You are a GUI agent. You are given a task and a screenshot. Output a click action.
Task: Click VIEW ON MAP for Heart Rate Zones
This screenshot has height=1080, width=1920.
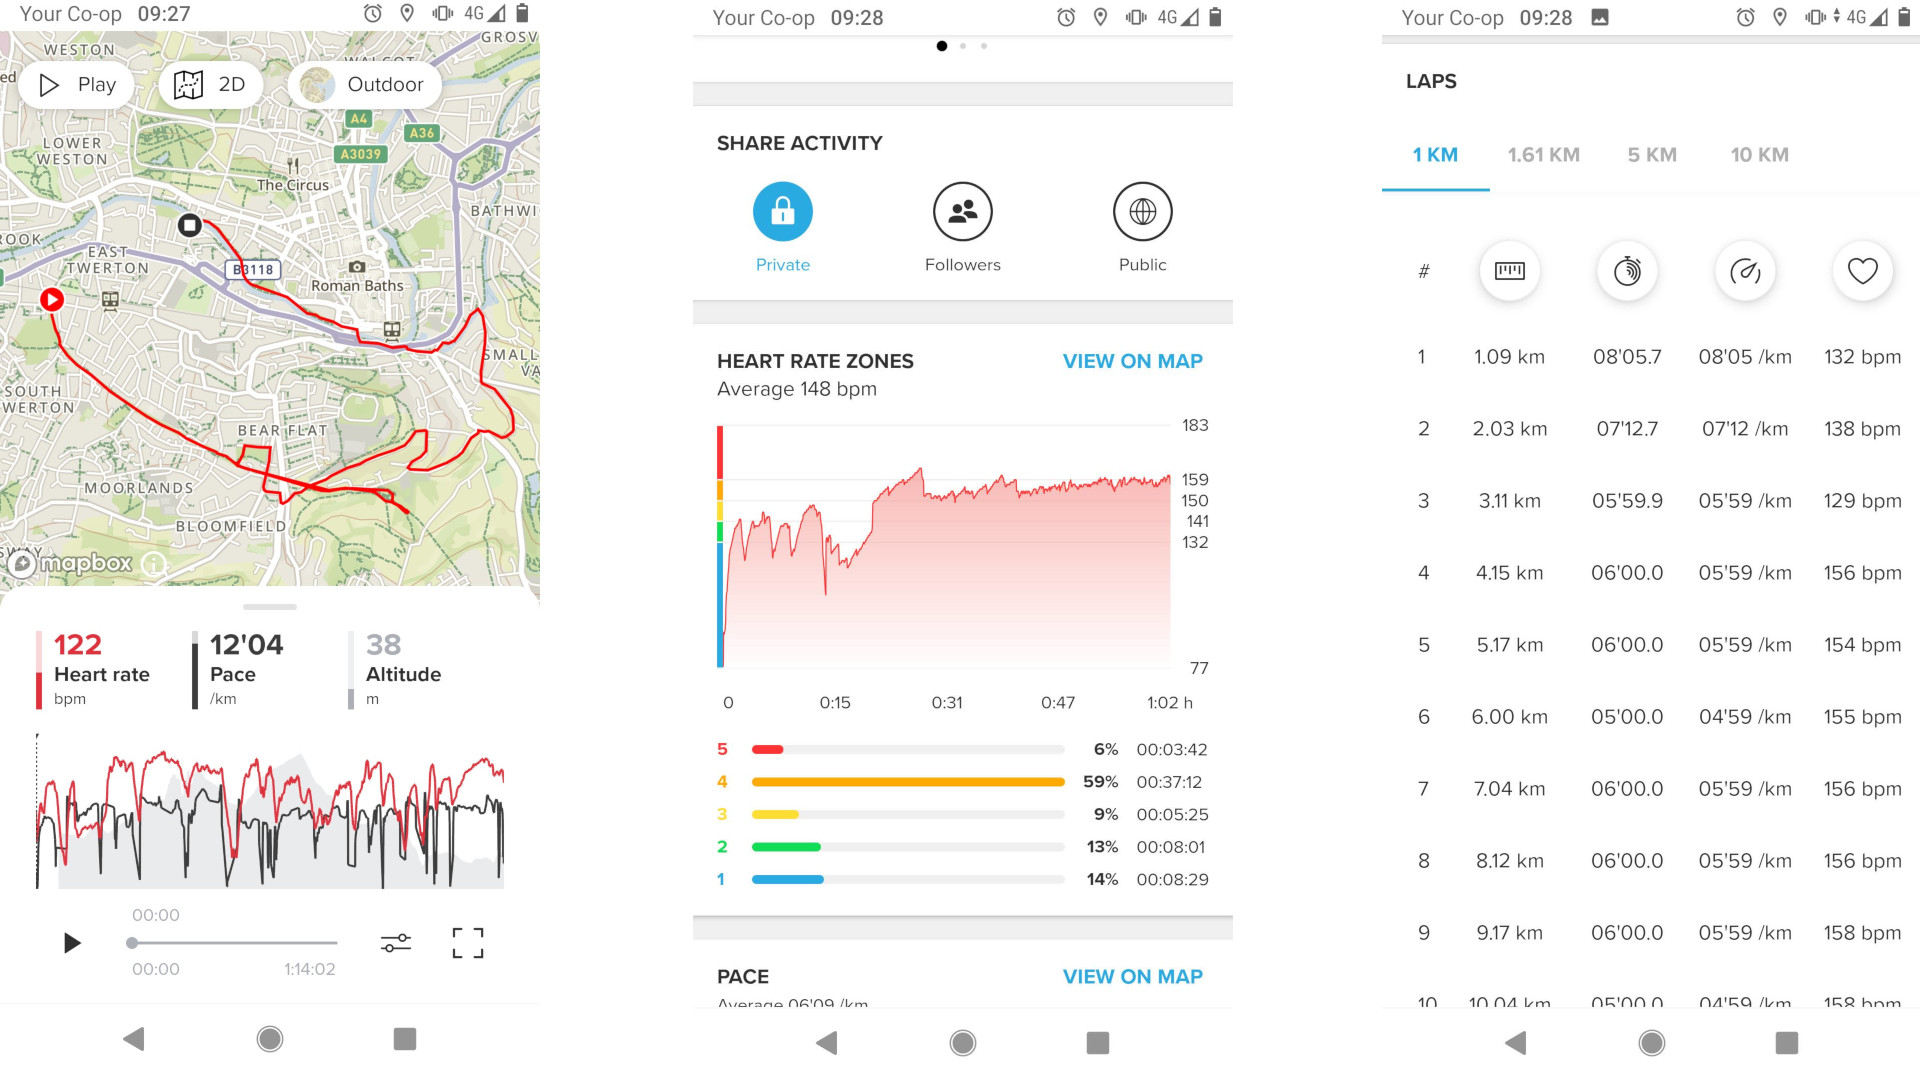[1133, 360]
